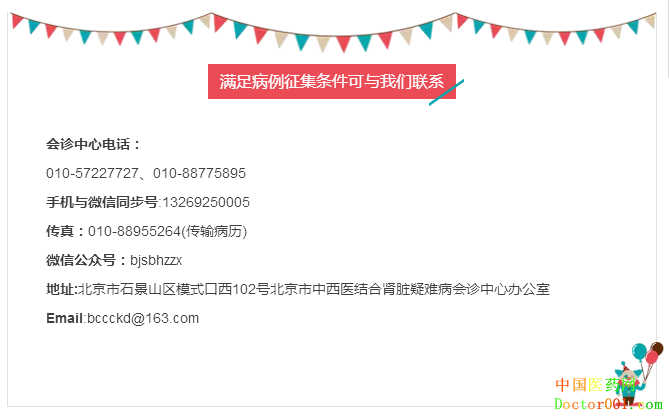Click the bunting flags decoration at top center

tap(334, 32)
